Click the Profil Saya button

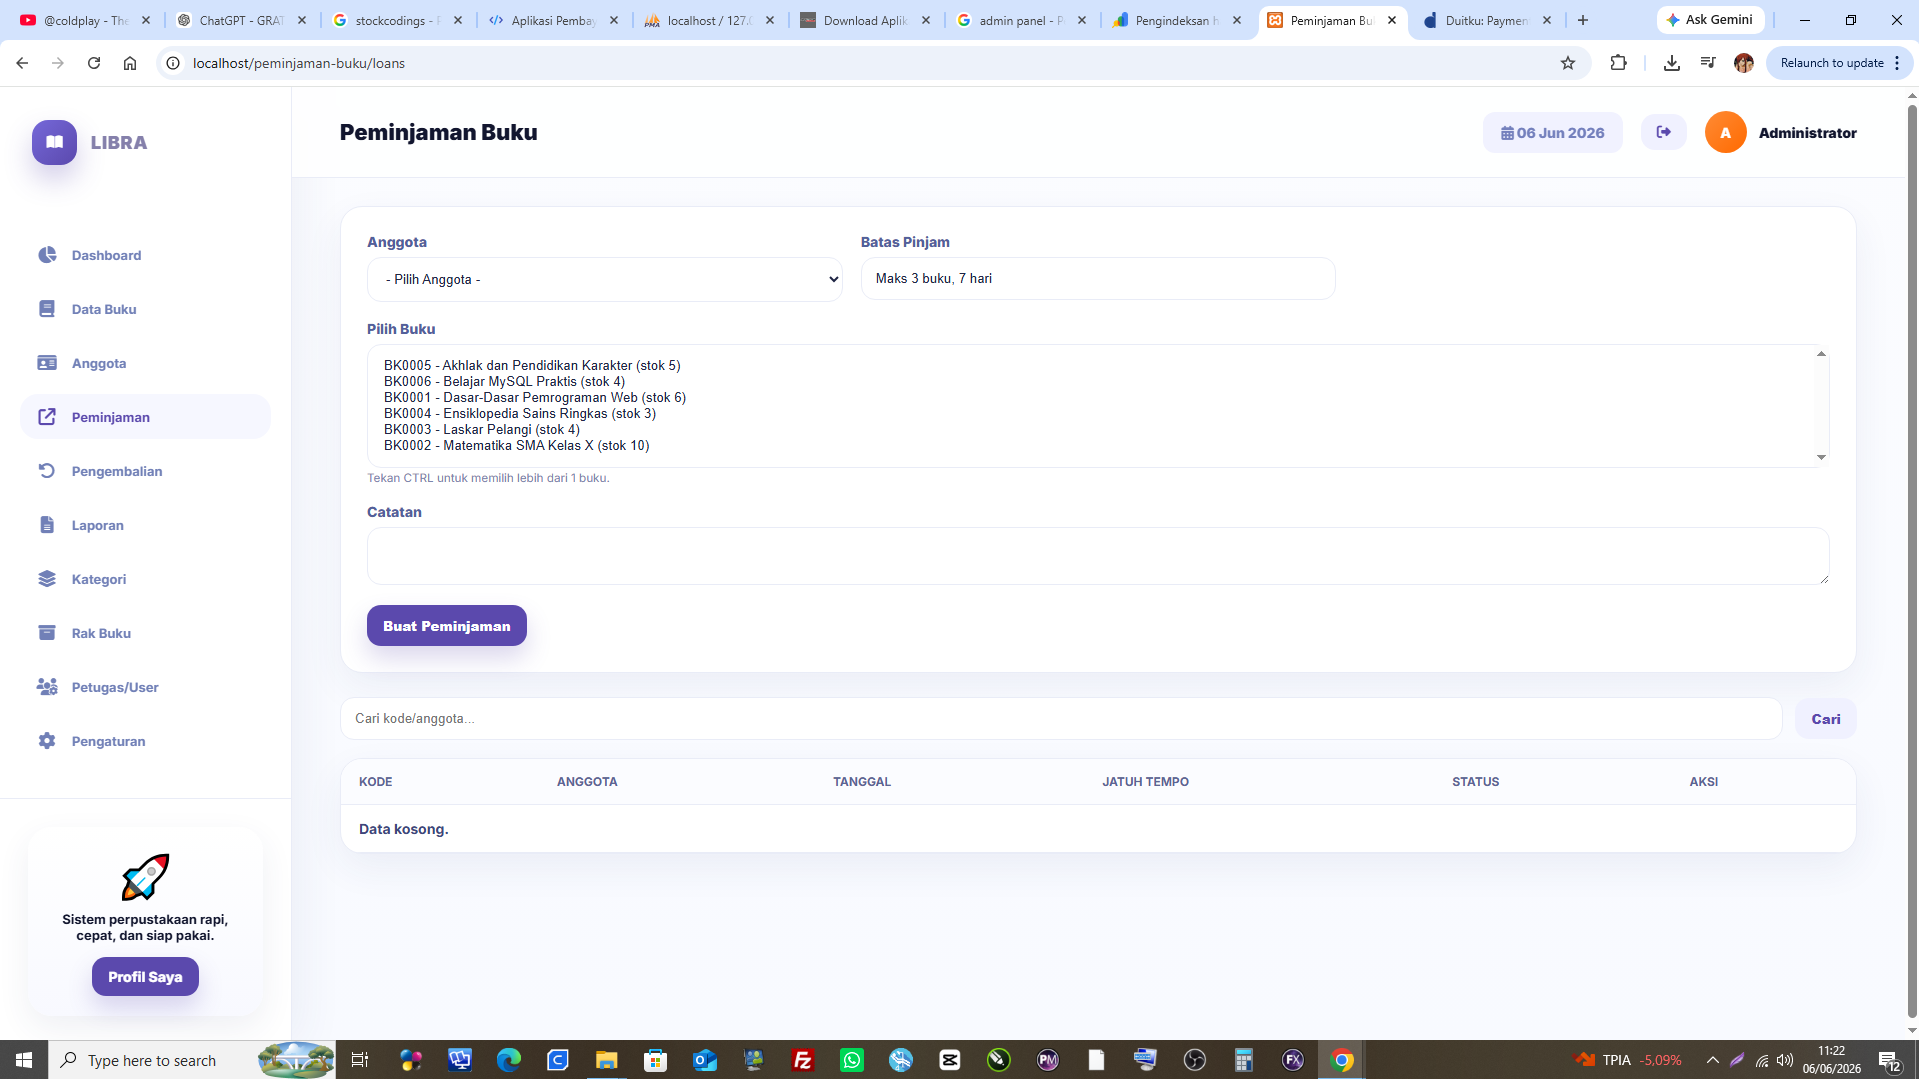[x=145, y=976]
